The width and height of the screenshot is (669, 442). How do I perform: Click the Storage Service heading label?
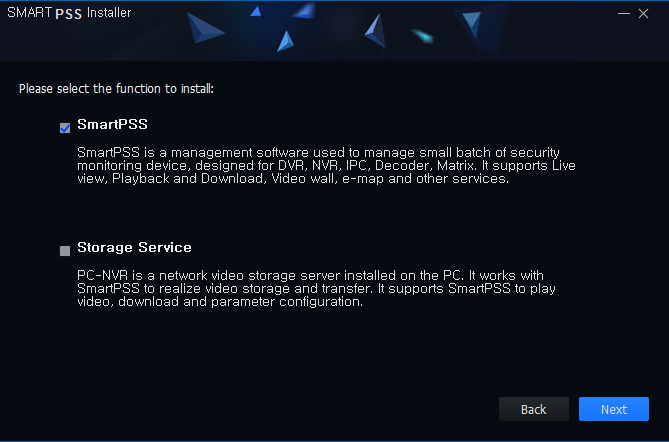[134, 247]
